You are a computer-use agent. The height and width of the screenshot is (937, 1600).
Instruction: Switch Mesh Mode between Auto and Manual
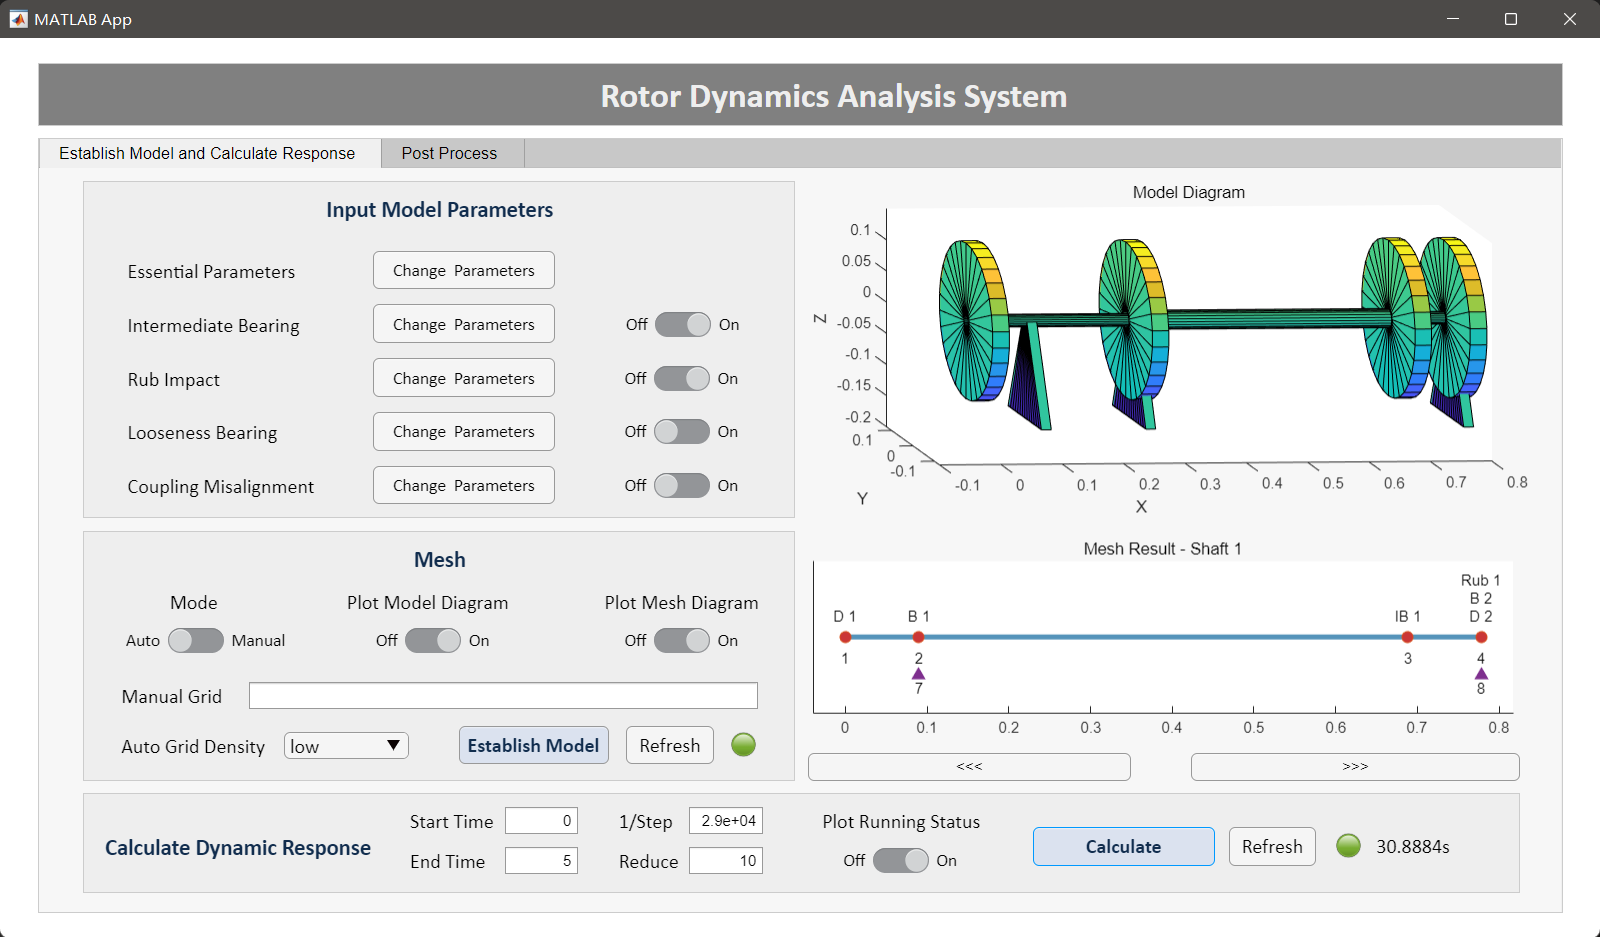(x=196, y=641)
